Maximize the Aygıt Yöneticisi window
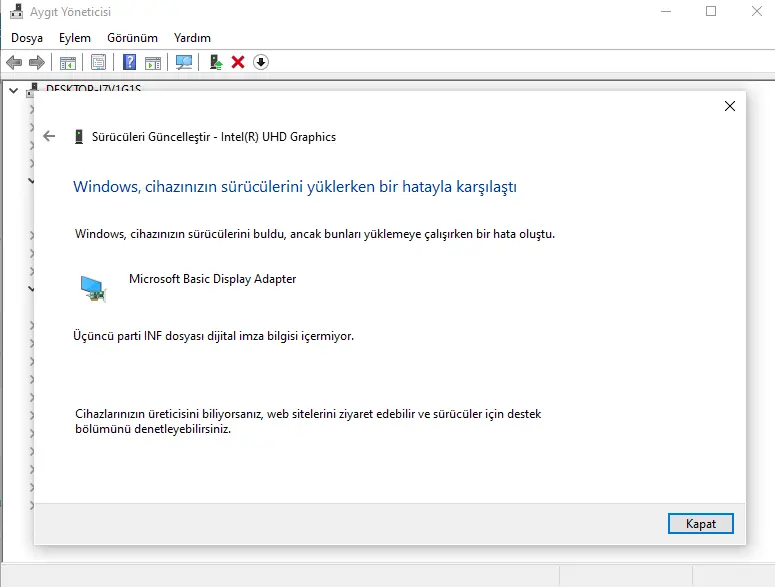Screen dimensions: 775x587 click(x=711, y=11)
